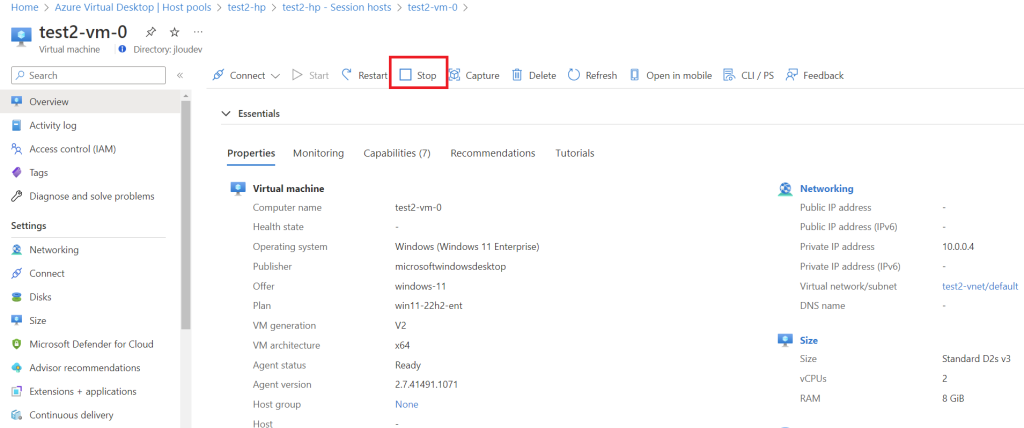
Task: Click the Connect toolbar icon
Action: (219, 75)
